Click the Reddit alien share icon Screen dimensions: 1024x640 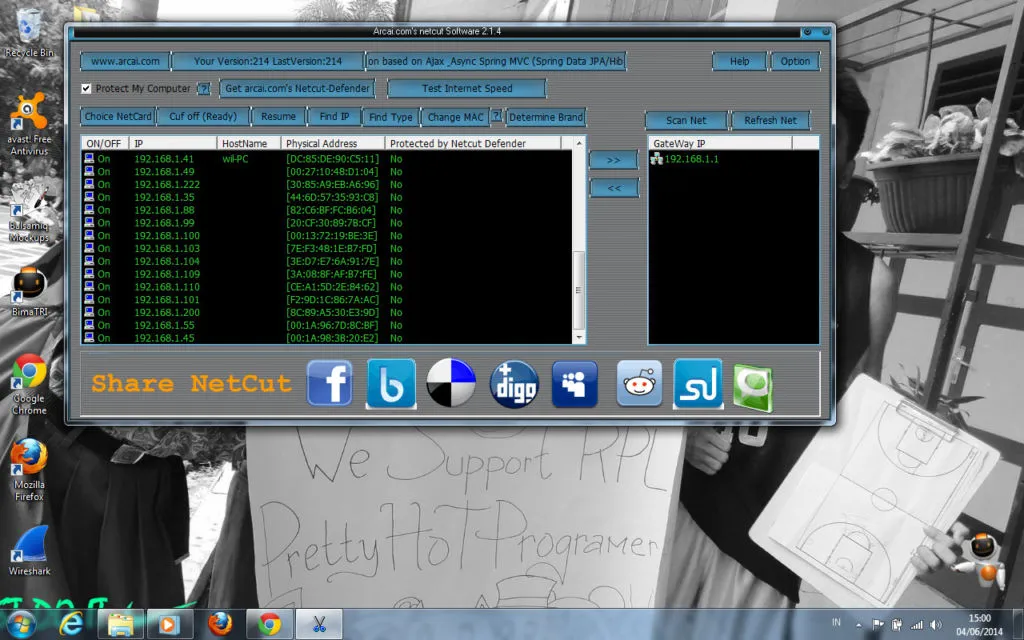pyautogui.click(x=639, y=383)
